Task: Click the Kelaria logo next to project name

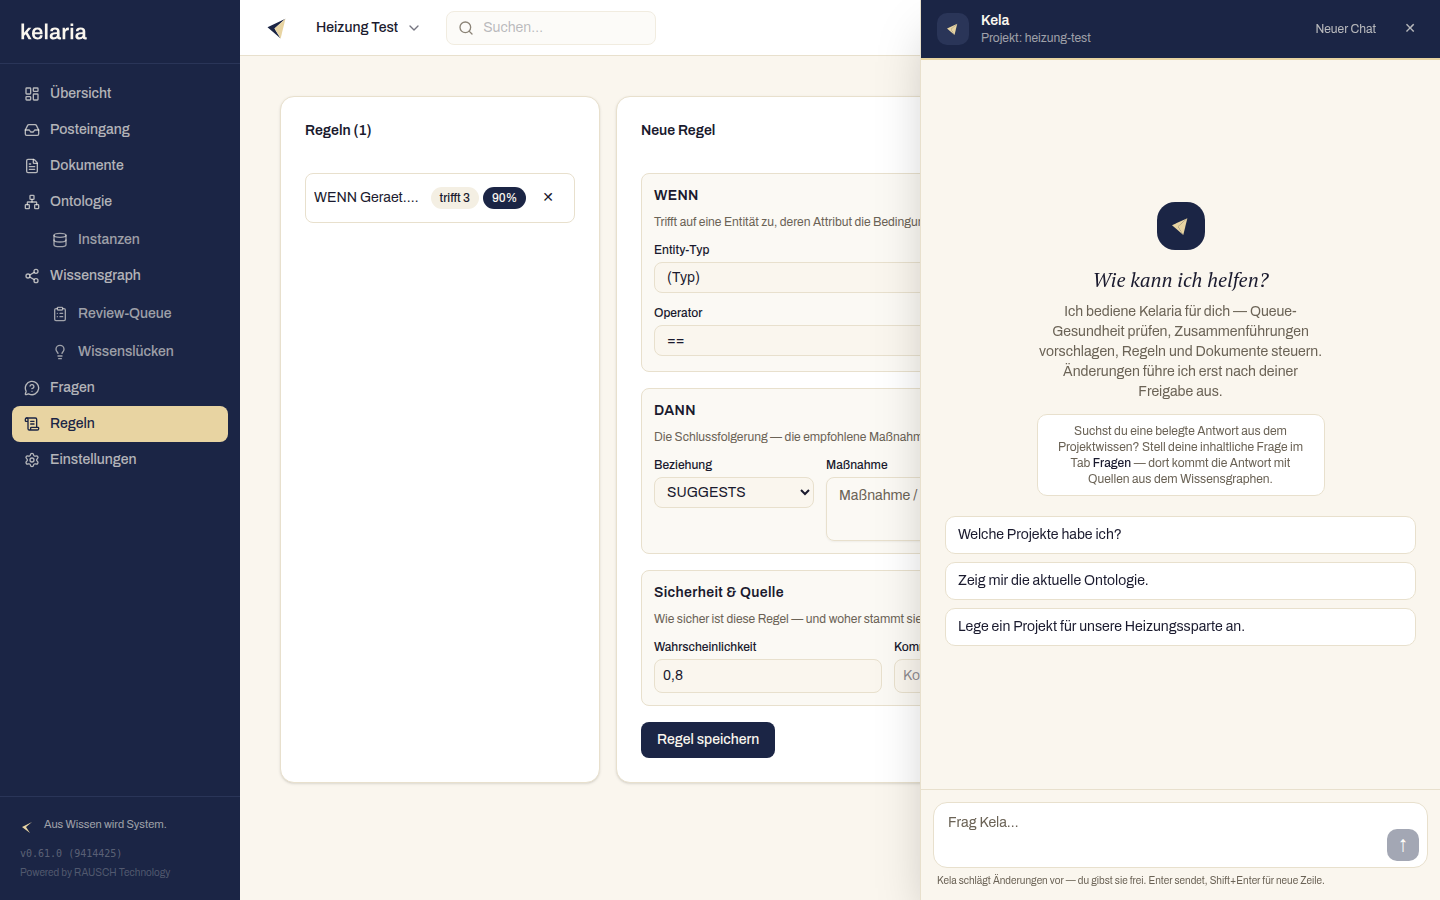Action: [x=277, y=28]
